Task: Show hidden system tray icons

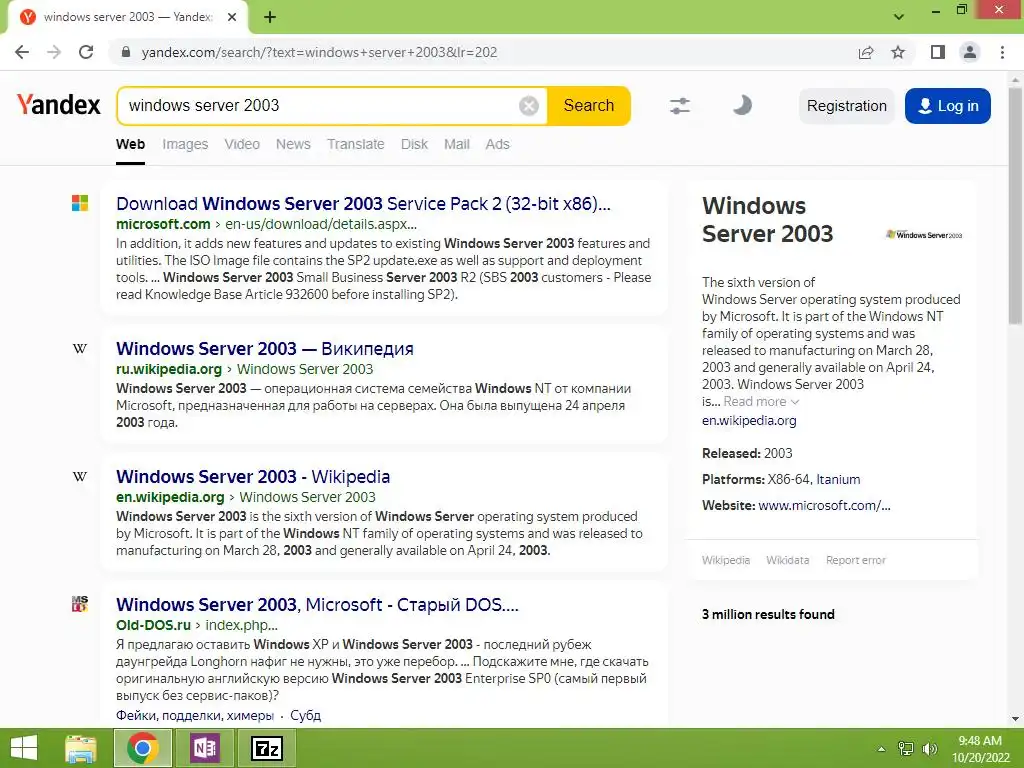Action: click(881, 749)
